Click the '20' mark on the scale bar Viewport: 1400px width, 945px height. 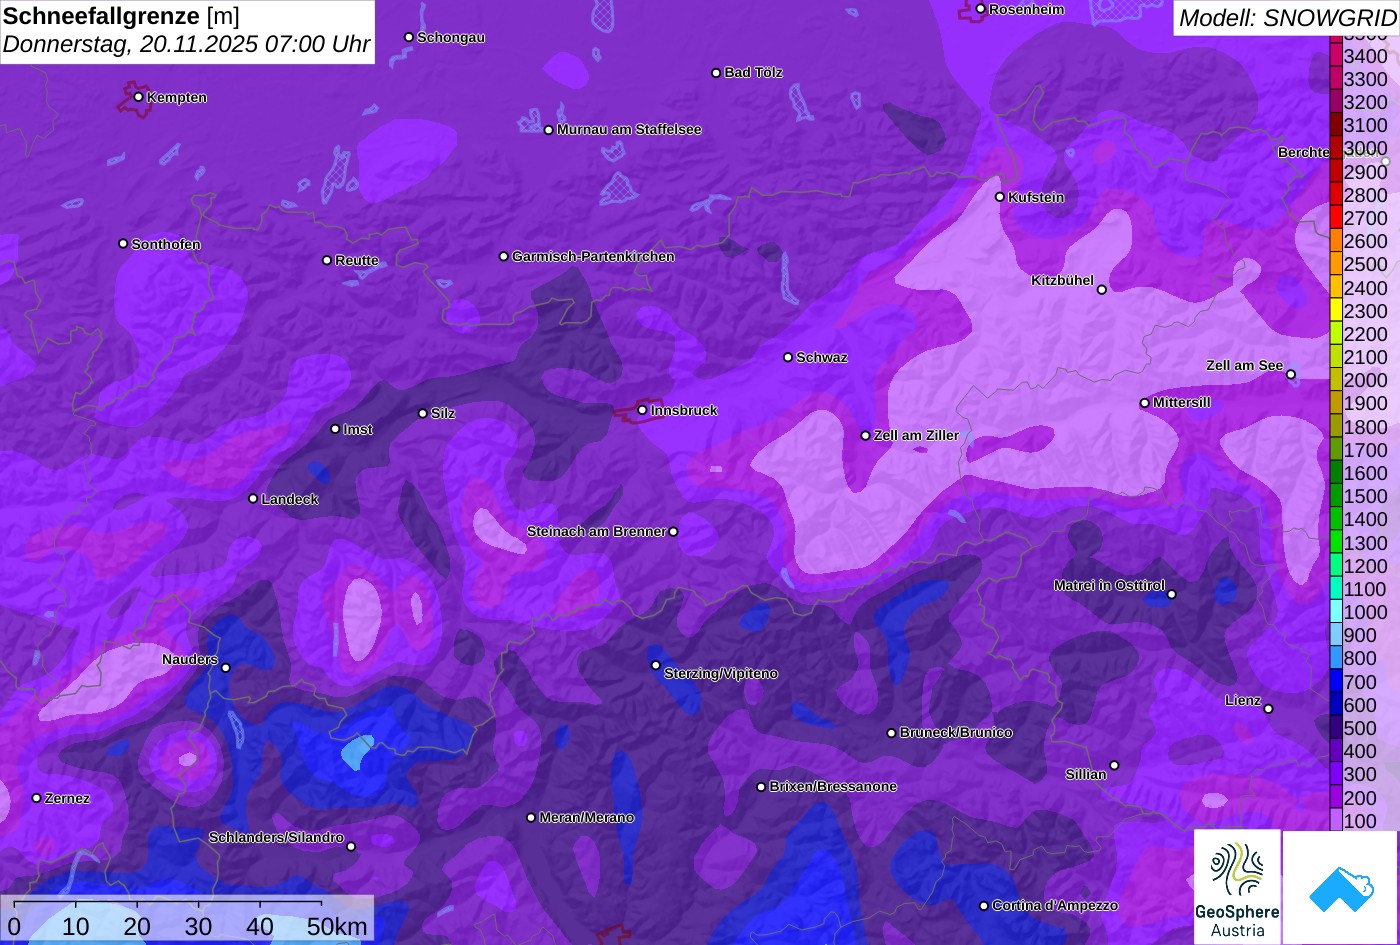click(137, 927)
